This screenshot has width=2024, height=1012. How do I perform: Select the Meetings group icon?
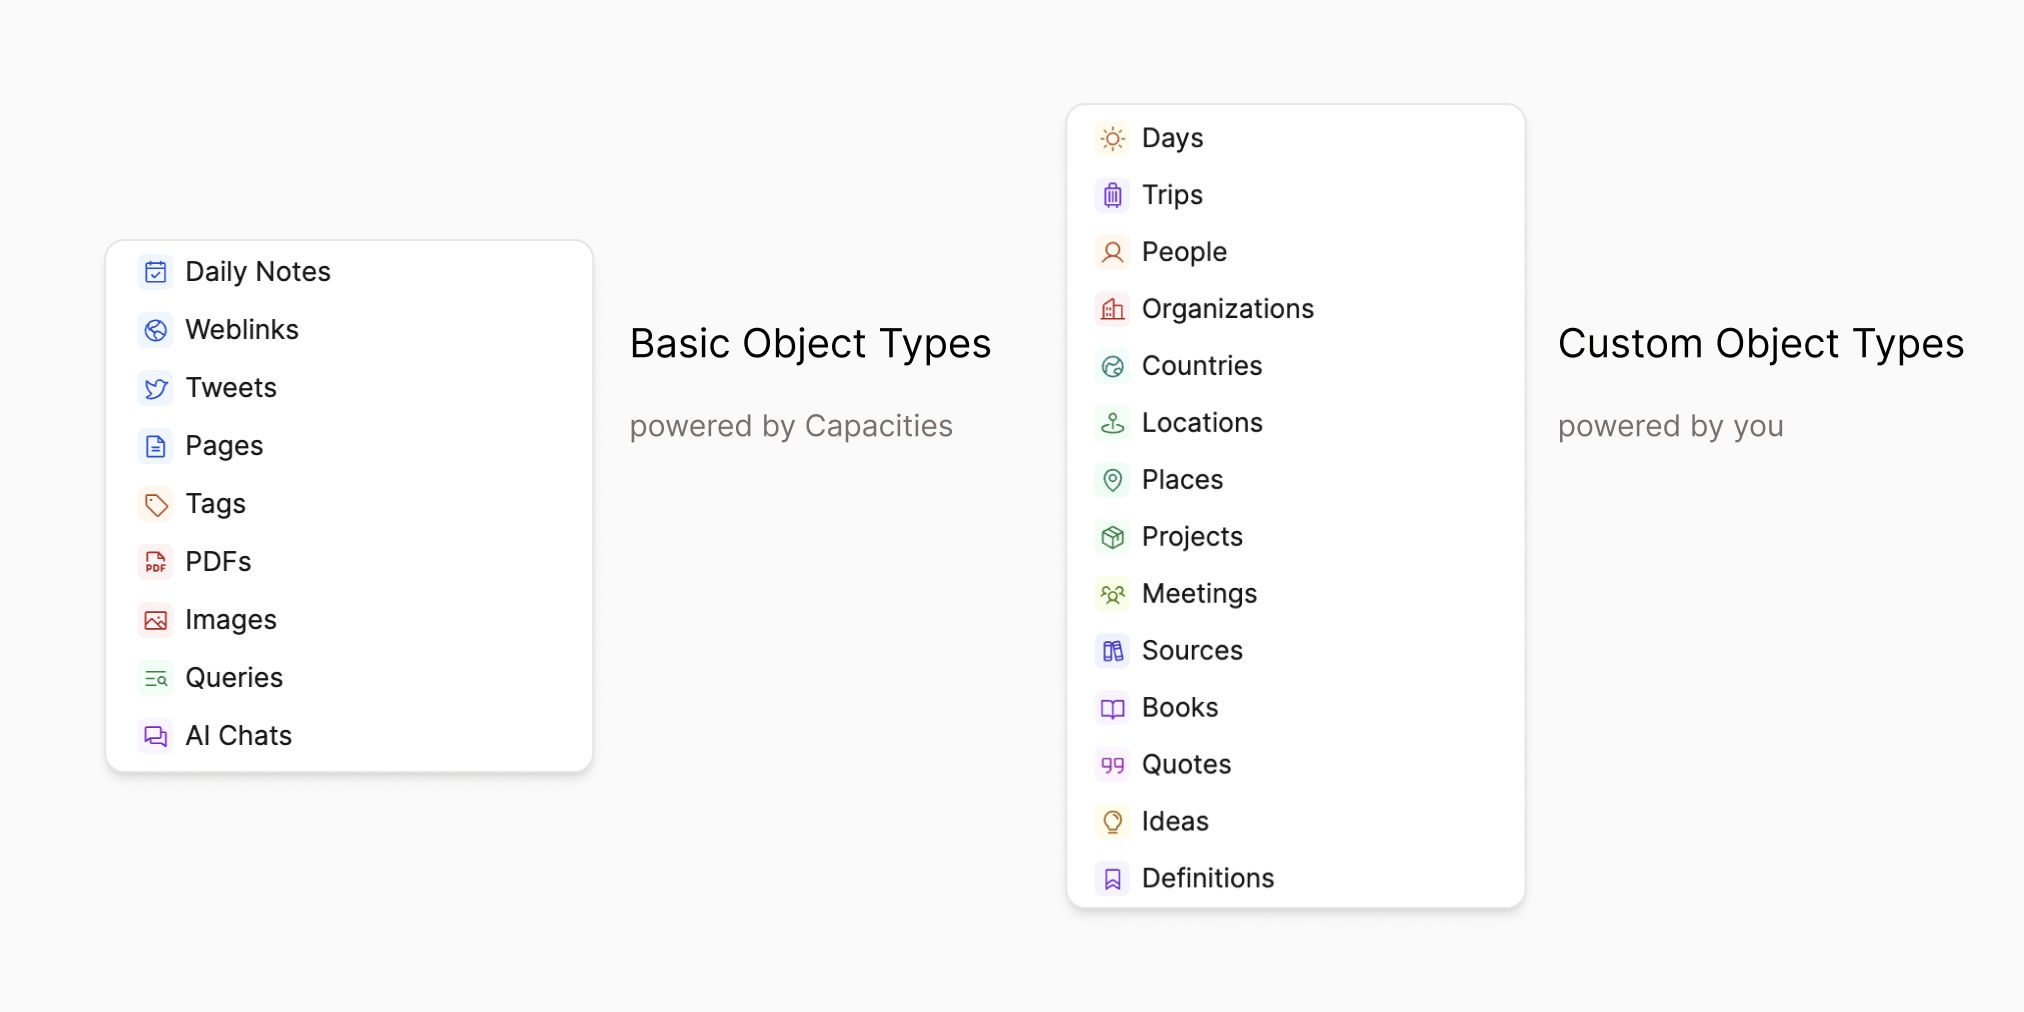1111,593
